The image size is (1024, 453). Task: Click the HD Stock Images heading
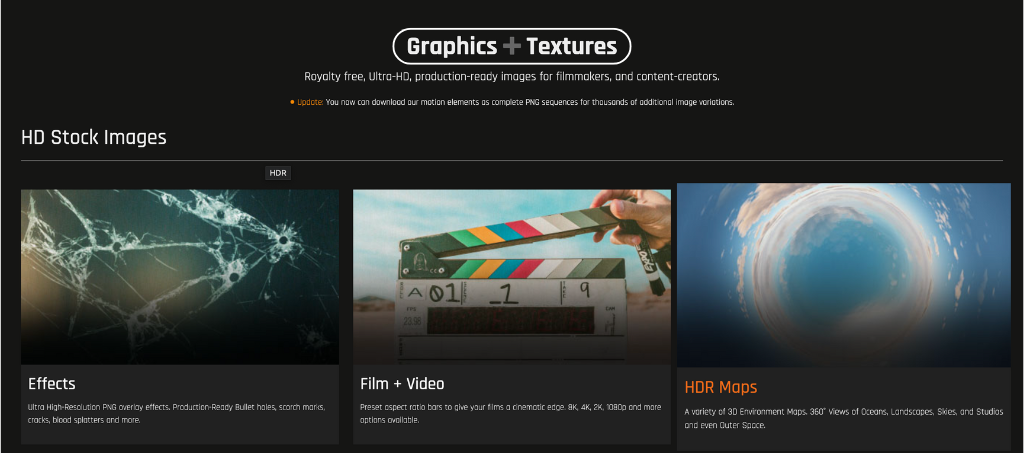94,137
